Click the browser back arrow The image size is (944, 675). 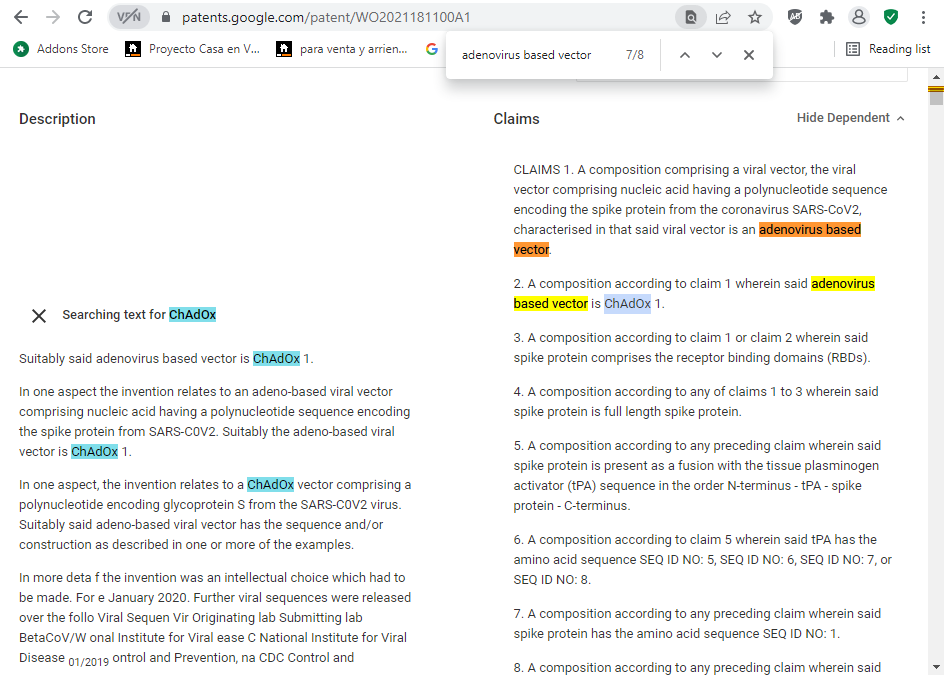[x=21, y=17]
